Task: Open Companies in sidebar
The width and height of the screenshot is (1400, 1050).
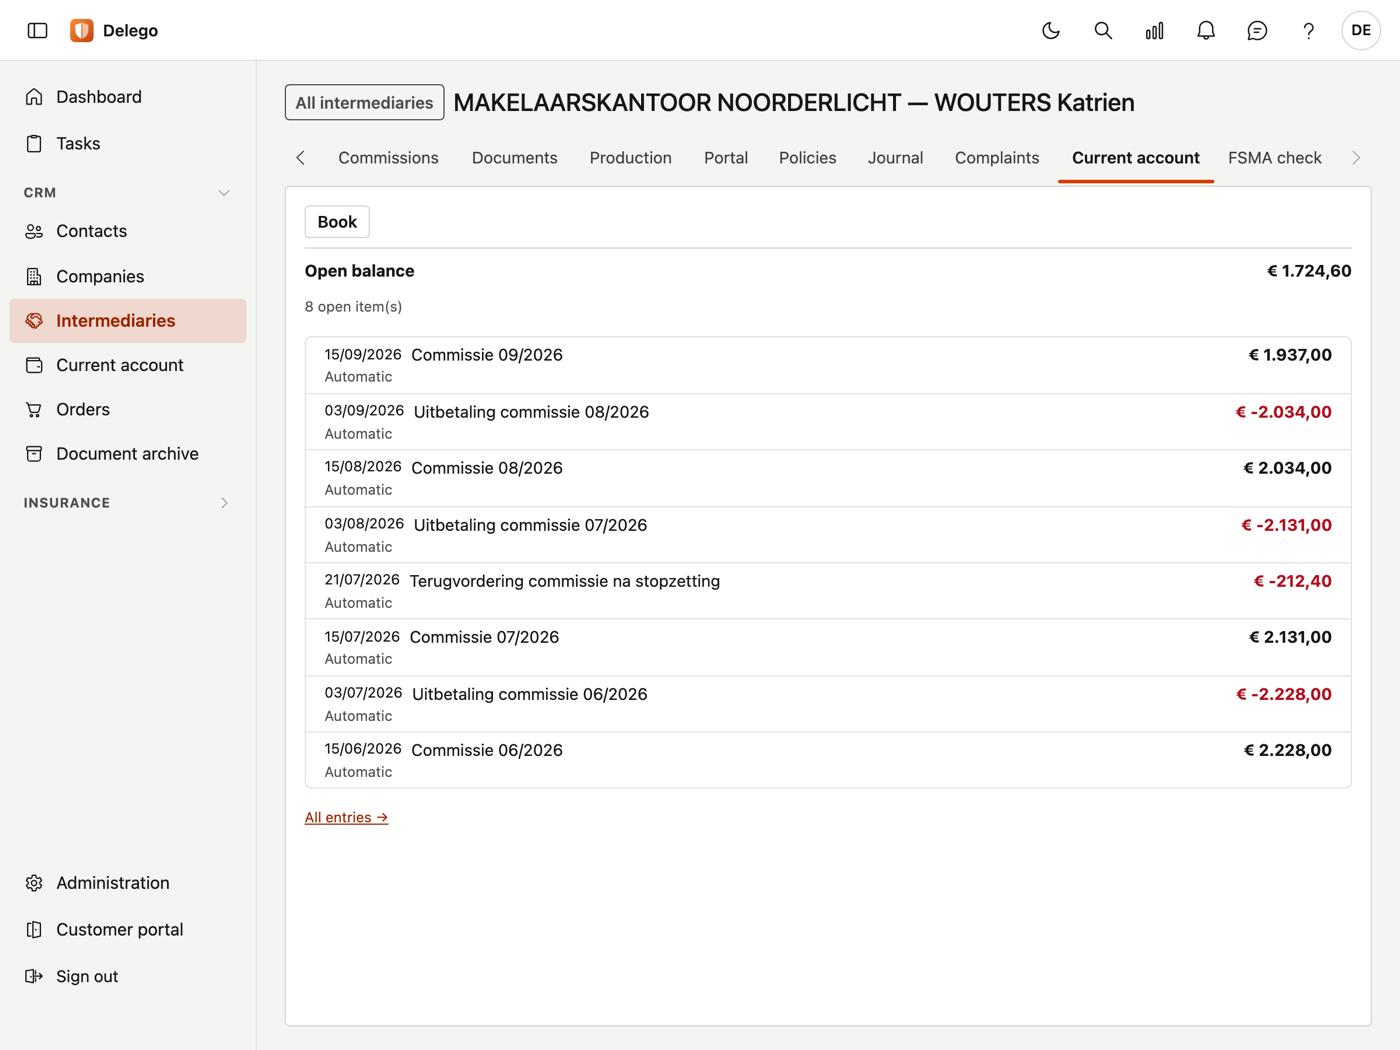Action: pyautogui.click(x=128, y=276)
